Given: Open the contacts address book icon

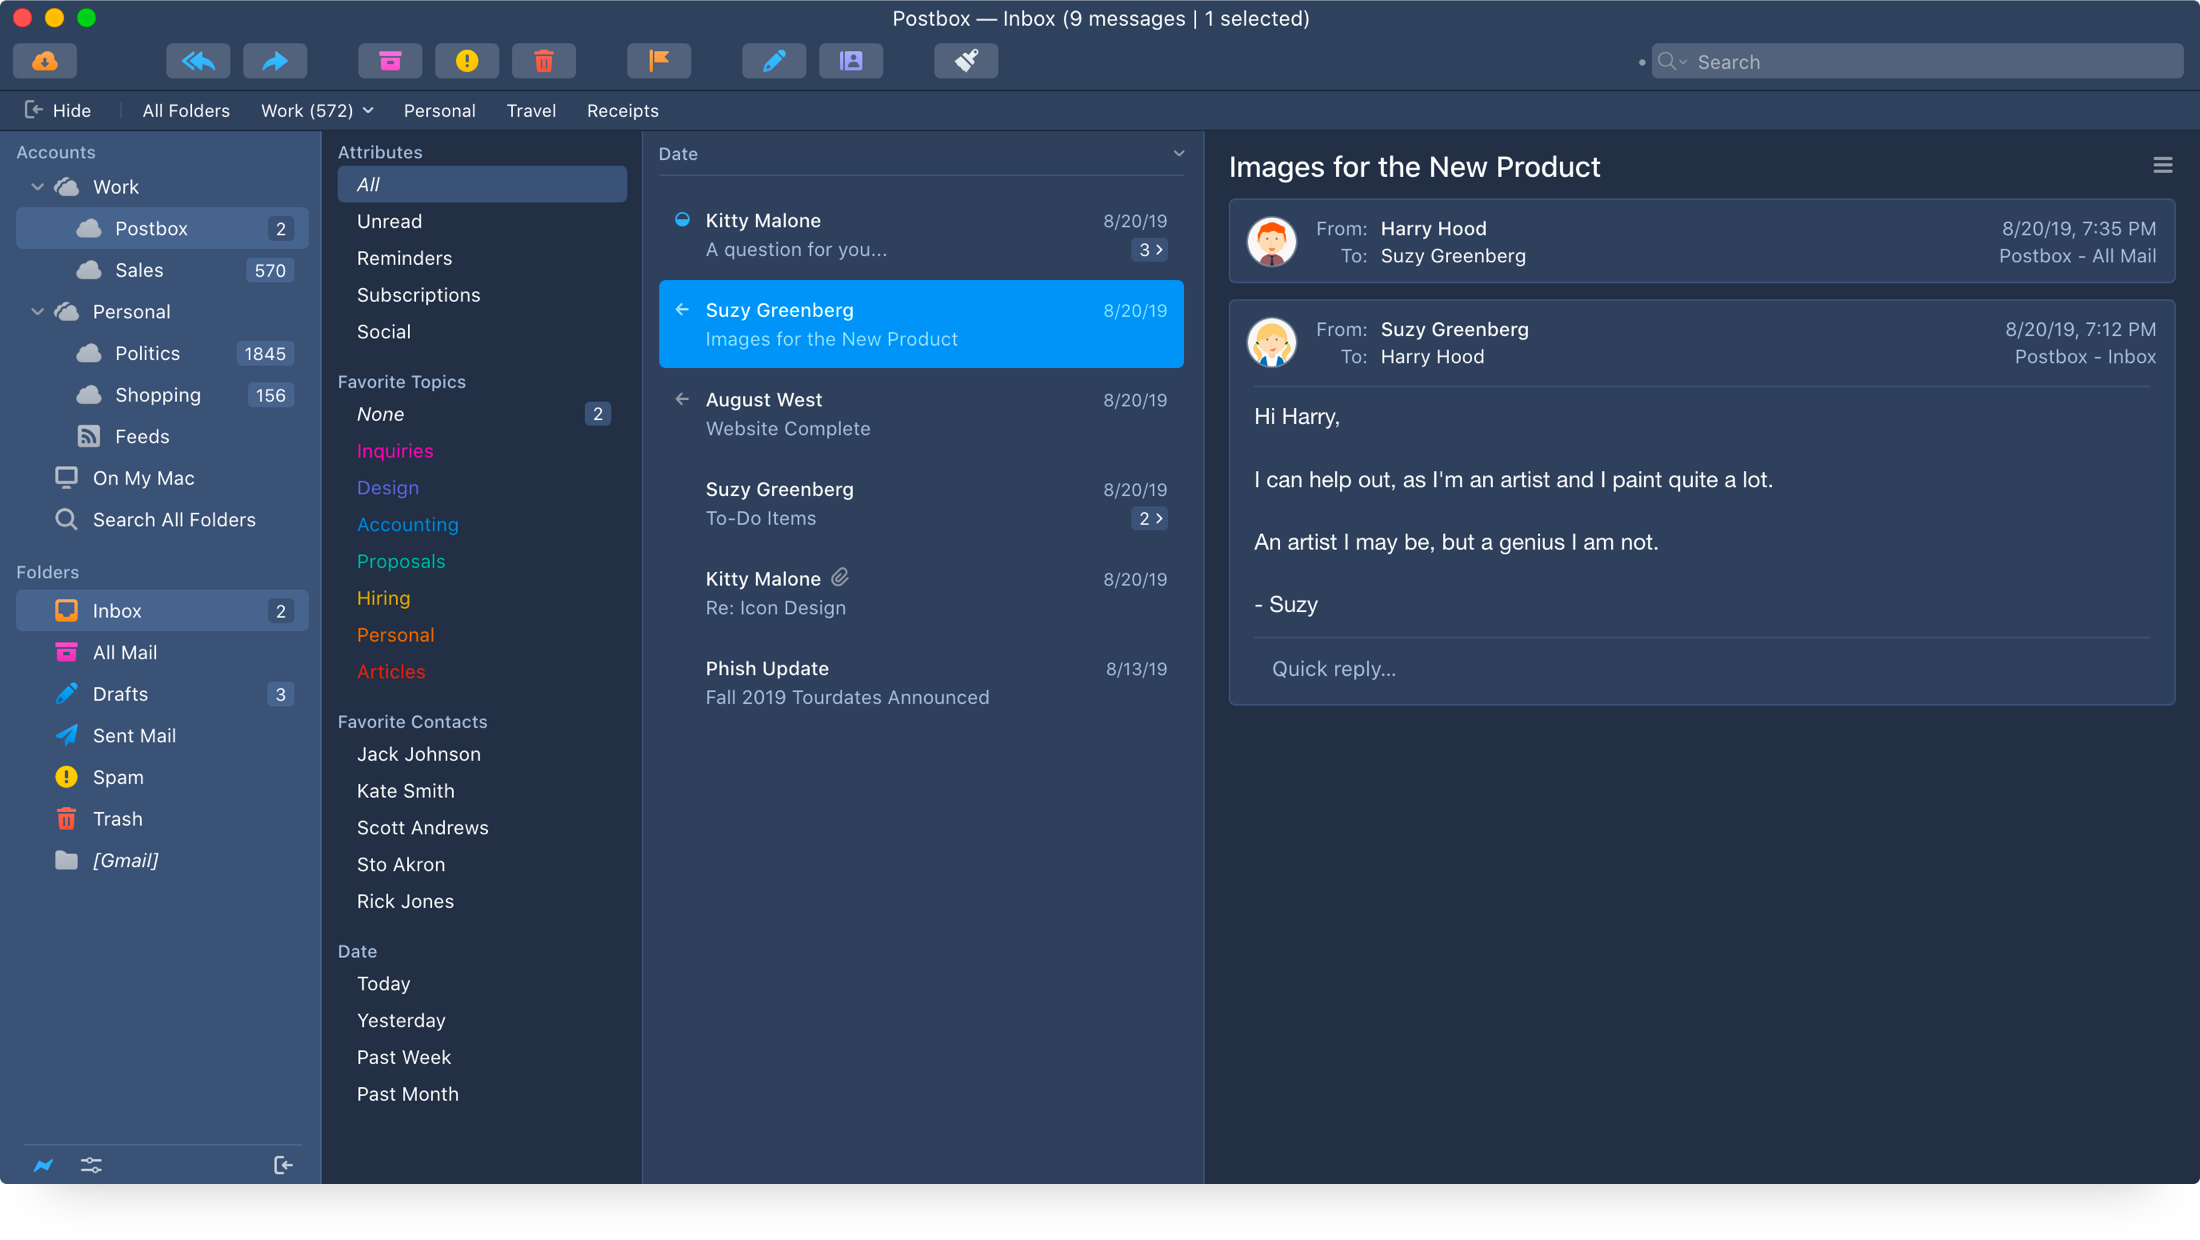Looking at the screenshot, I should [x=851, y=61].
